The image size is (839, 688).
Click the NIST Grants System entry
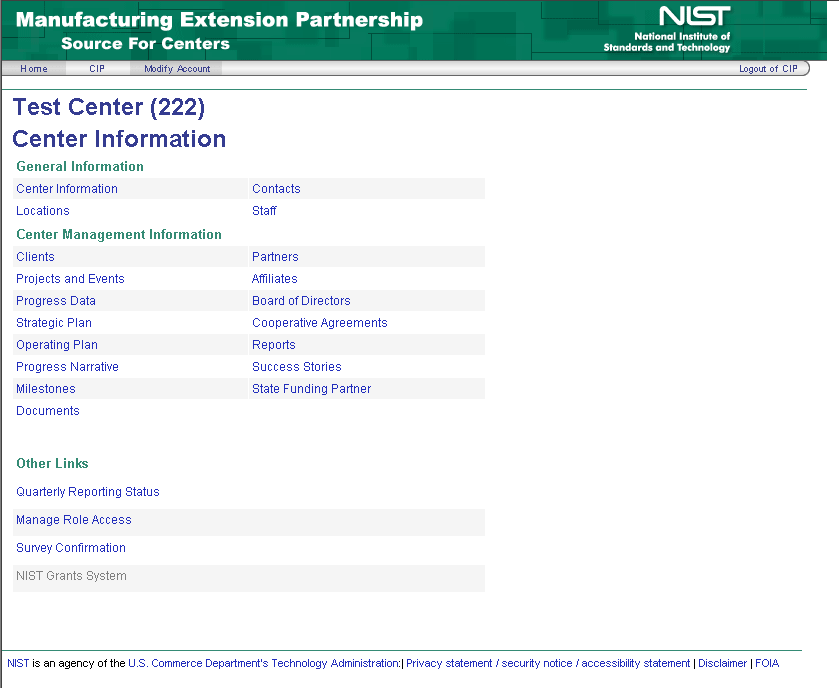tap(71, 576)
